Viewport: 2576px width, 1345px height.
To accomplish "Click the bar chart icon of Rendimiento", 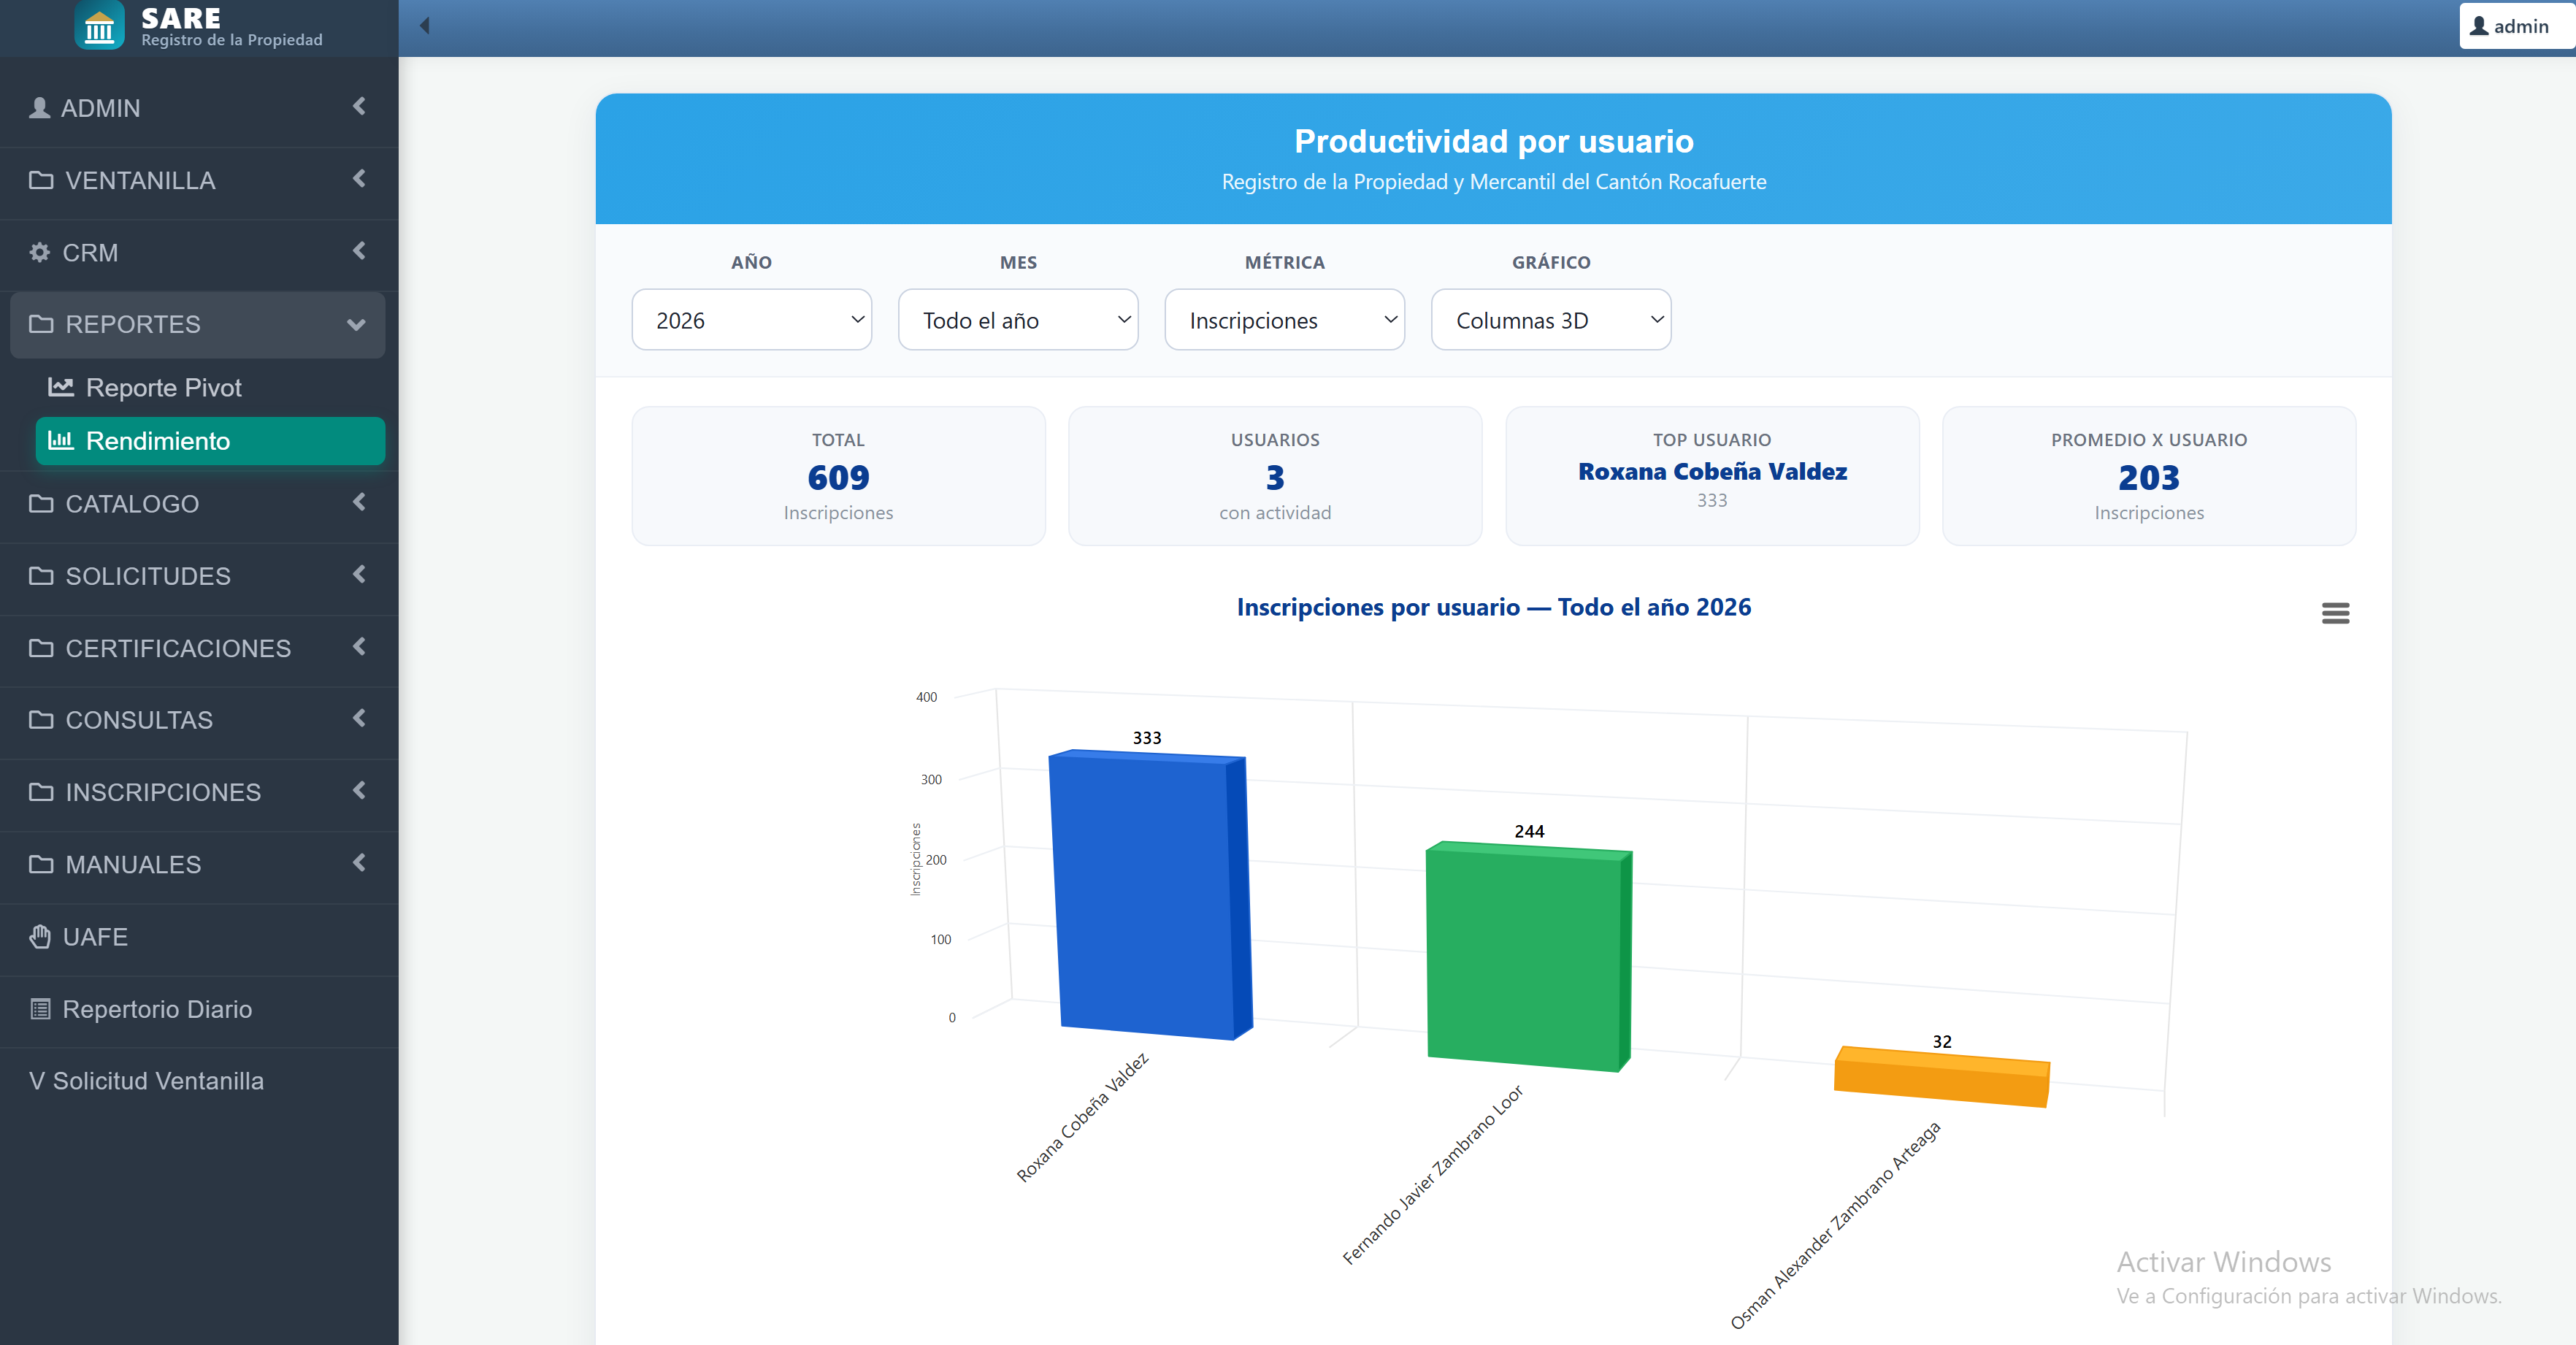I will click(x=61, y=440).
